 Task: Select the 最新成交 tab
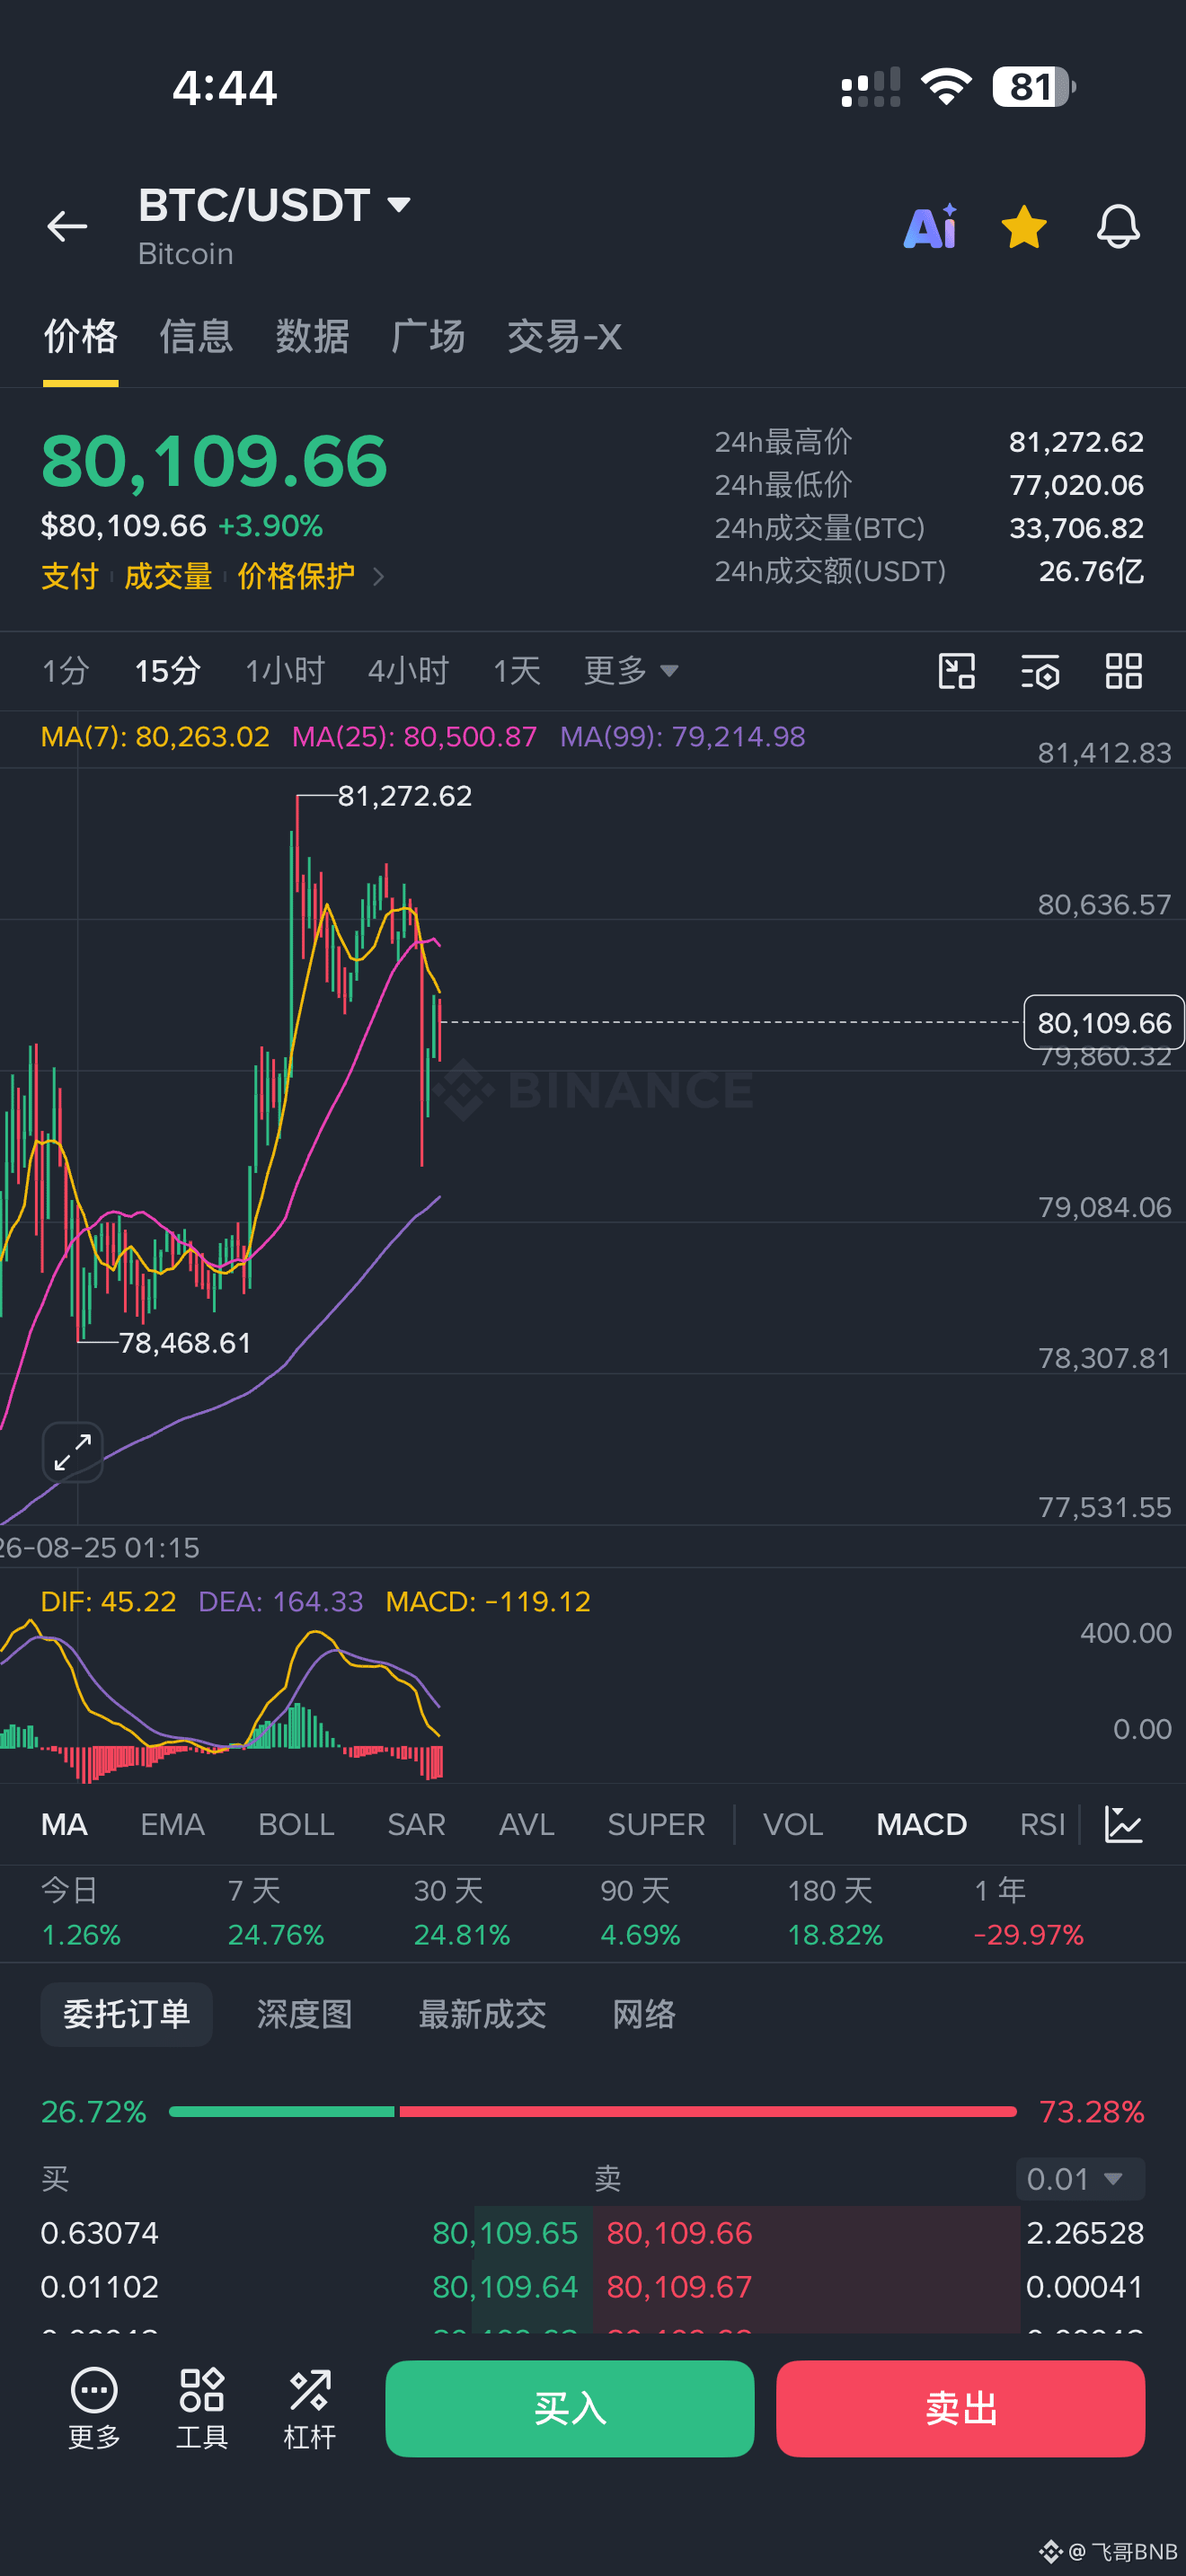pyautogui.click(x=483, y=2014)
